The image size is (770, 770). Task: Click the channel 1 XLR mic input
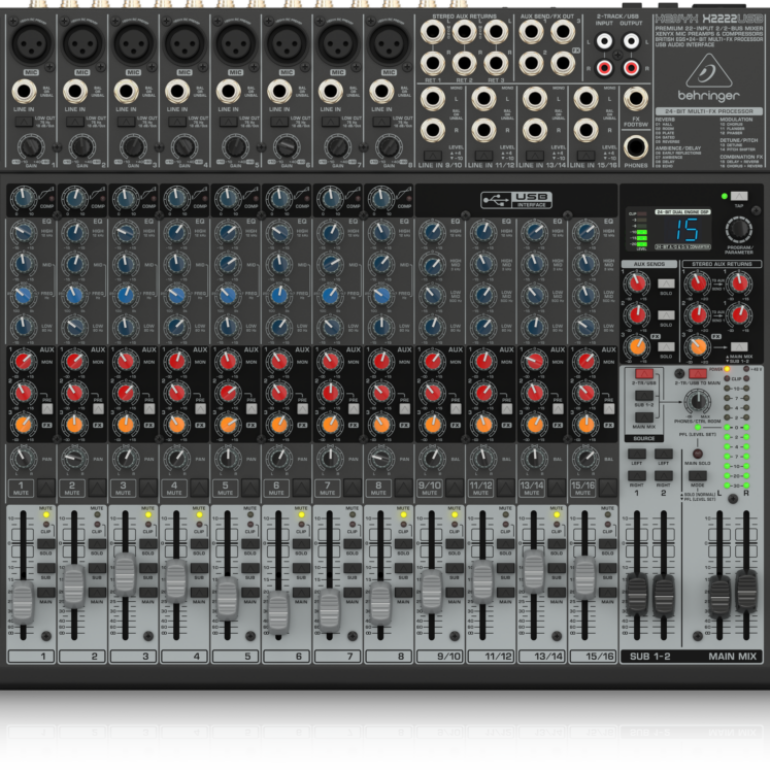[29, 43]
